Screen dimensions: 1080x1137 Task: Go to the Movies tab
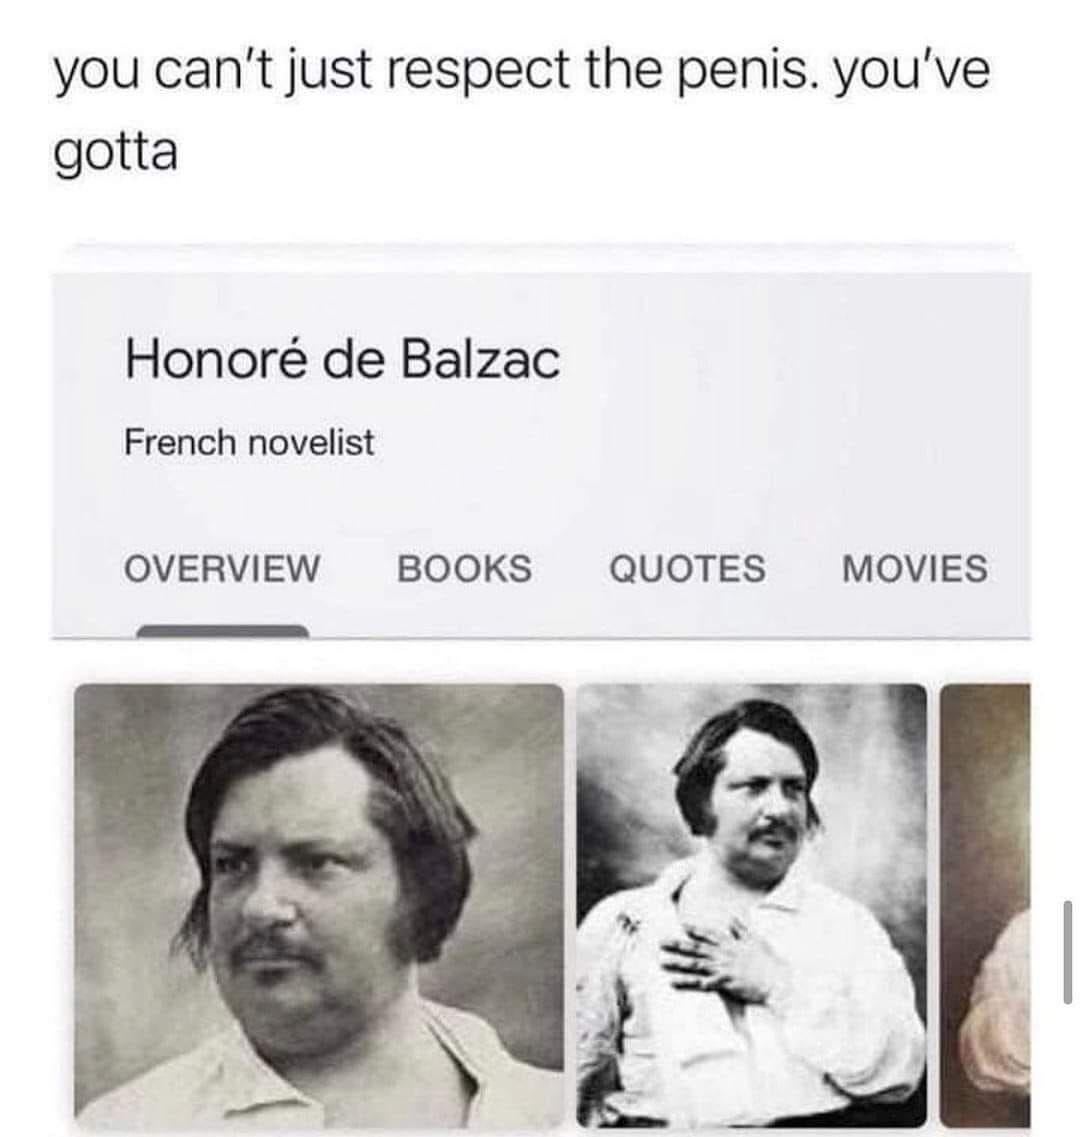point(915,568)
